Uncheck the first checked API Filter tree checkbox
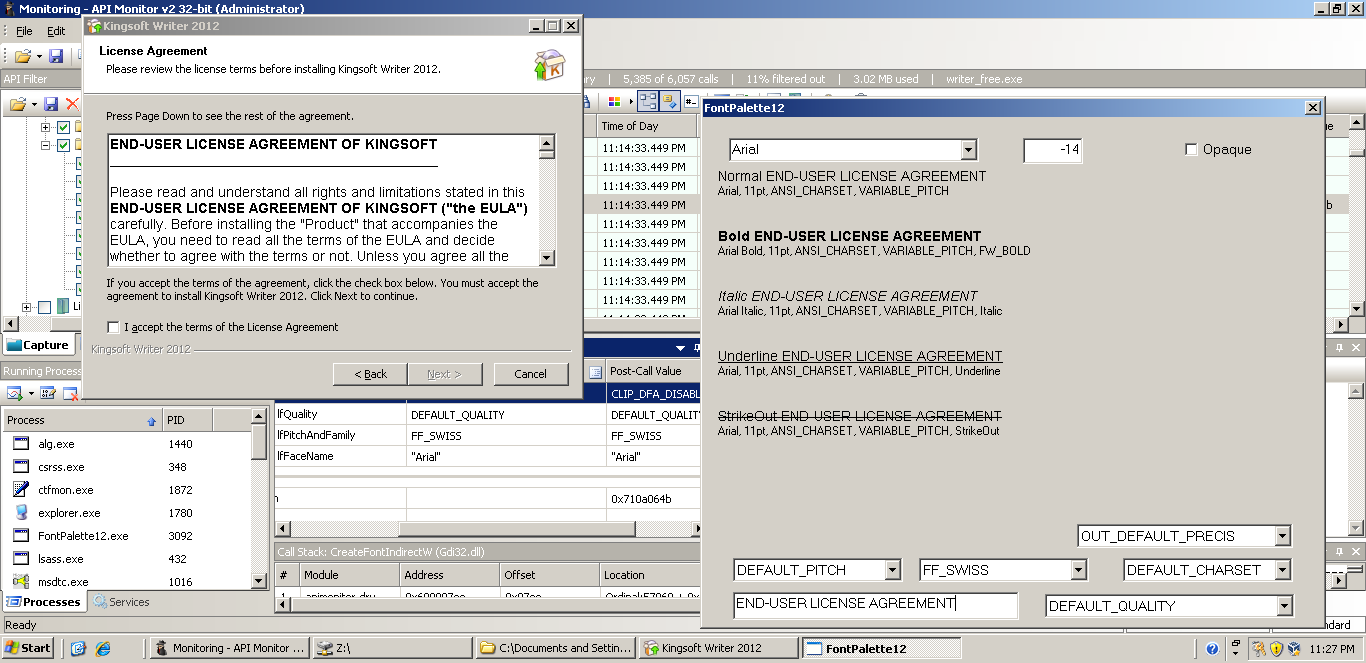 click(64, 127)
